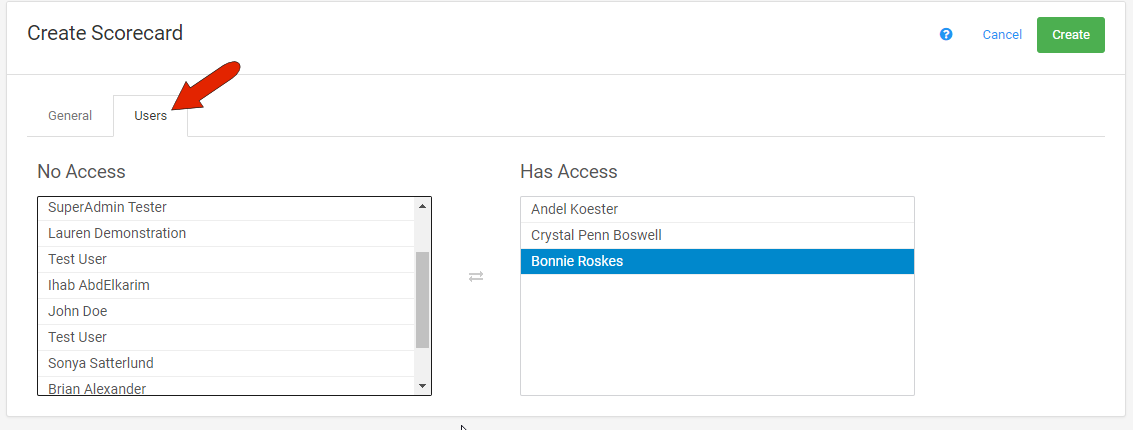Screen dimensions: 1133x430
Task: Select Brian Alexander in No Access
Action: (227, 387)
